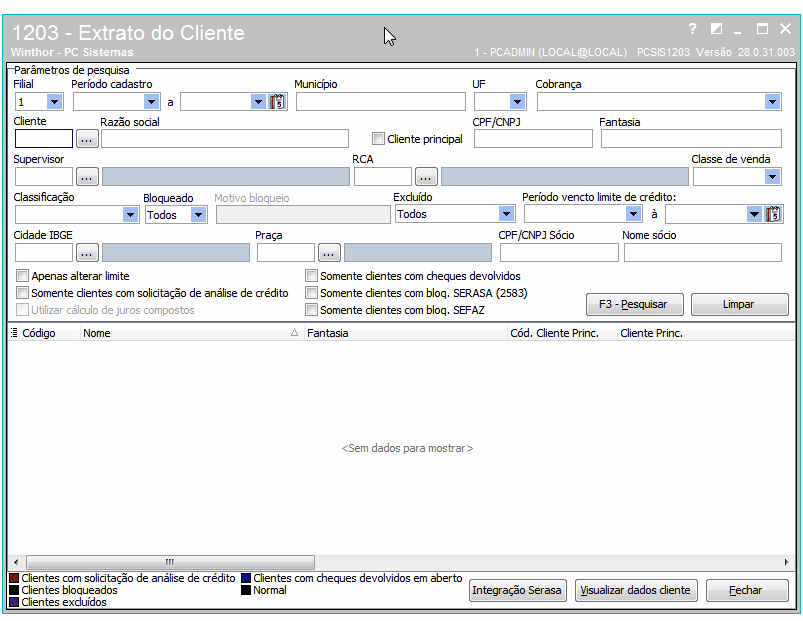Click red swatch for solicitação de análise
Screen dimensions: 803x621
click(x=14, y=578)
